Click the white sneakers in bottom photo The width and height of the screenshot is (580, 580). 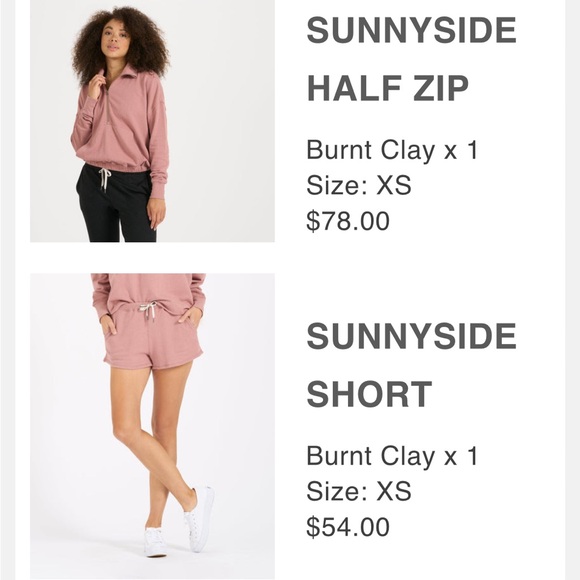[x=179, y=525]
